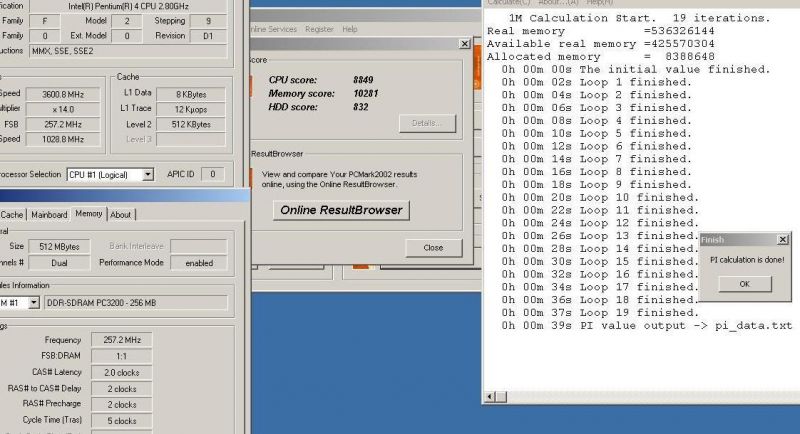
Task: Click the Loop 1 finished line
Action: (x=596, y=82)
